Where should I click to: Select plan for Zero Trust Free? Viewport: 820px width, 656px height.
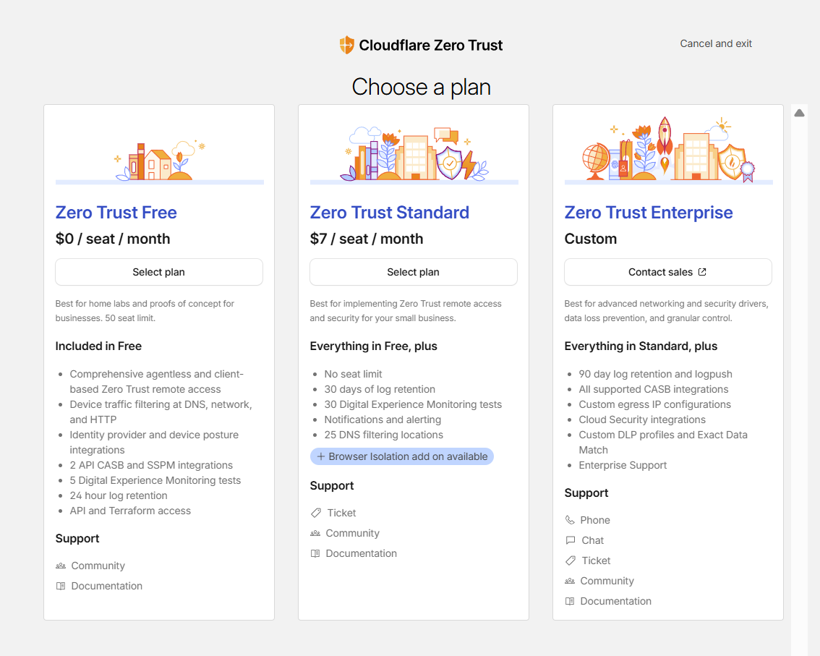(159, 272)
